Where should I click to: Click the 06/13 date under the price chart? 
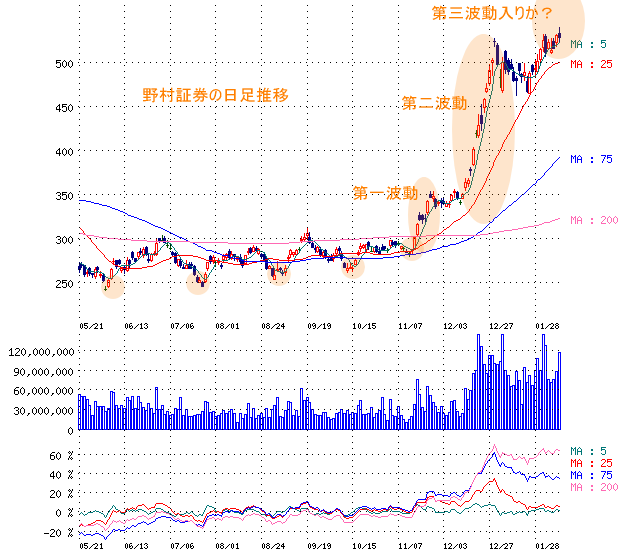(x=136, y=326)
